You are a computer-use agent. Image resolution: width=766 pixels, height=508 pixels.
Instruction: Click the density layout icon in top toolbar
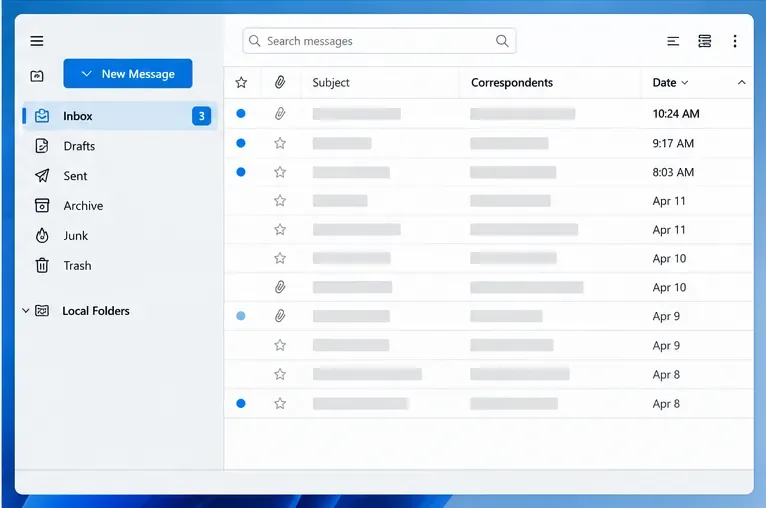point(704,41)
